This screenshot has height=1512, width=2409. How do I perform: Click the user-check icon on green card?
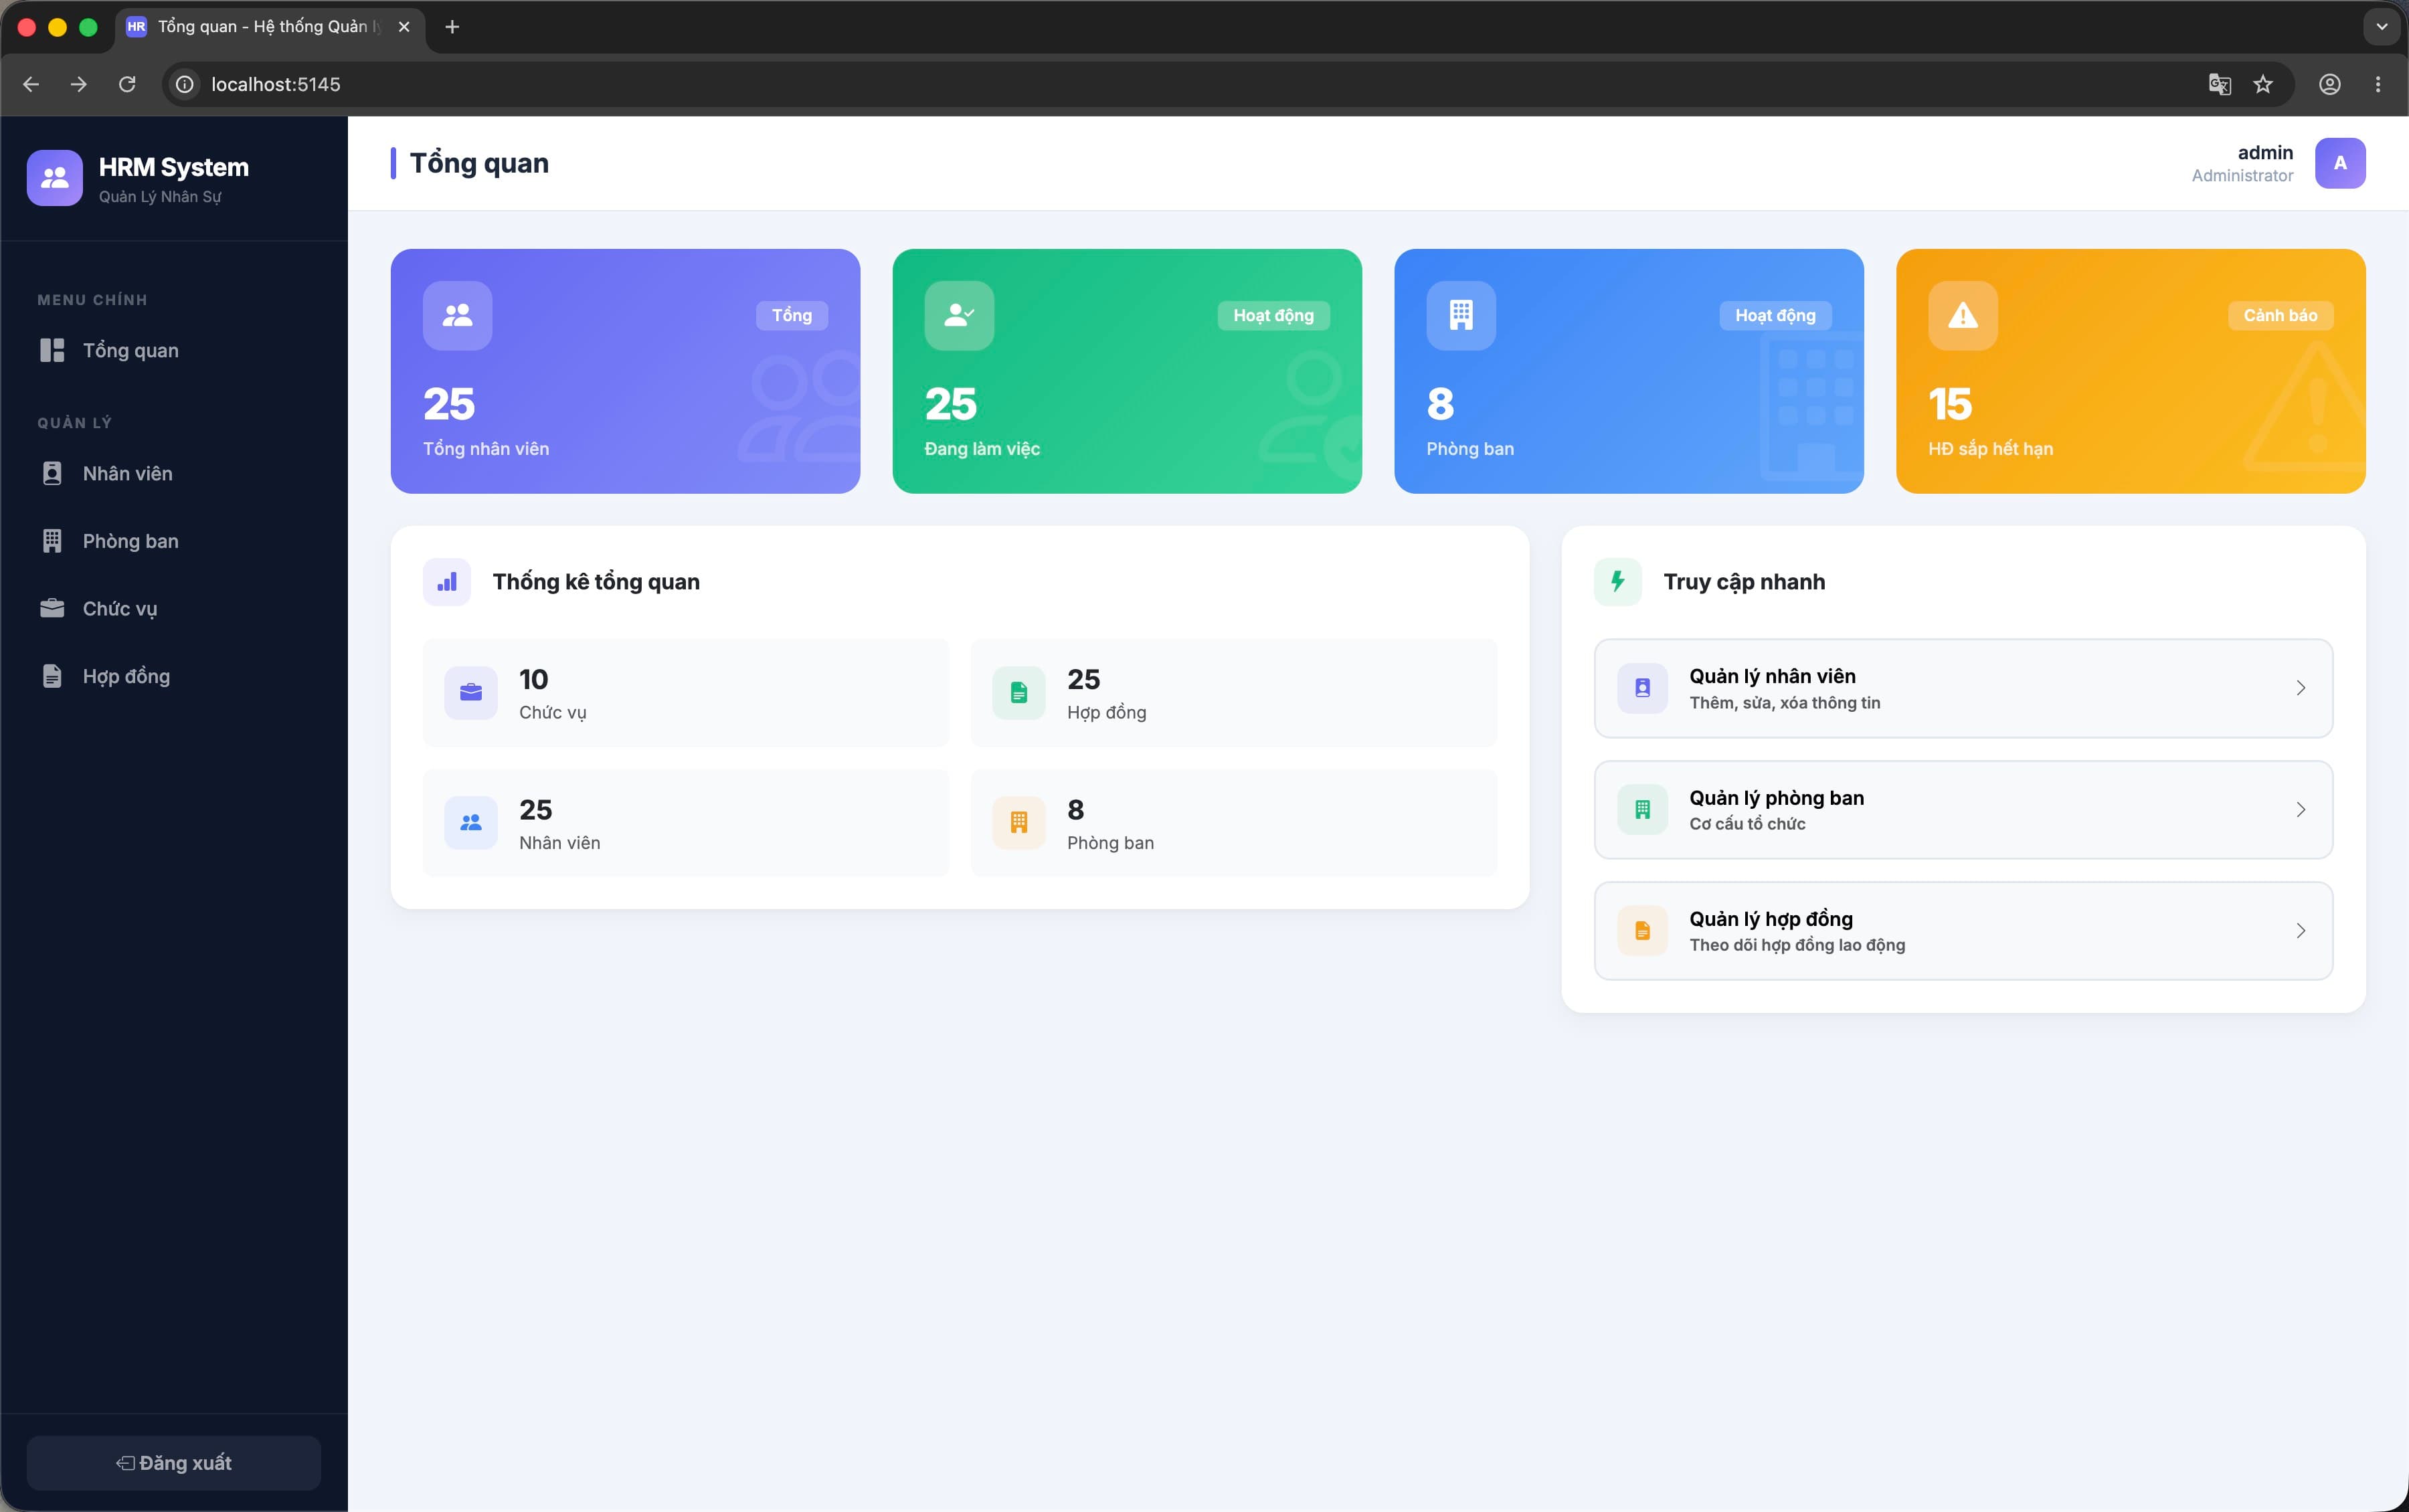959,315
